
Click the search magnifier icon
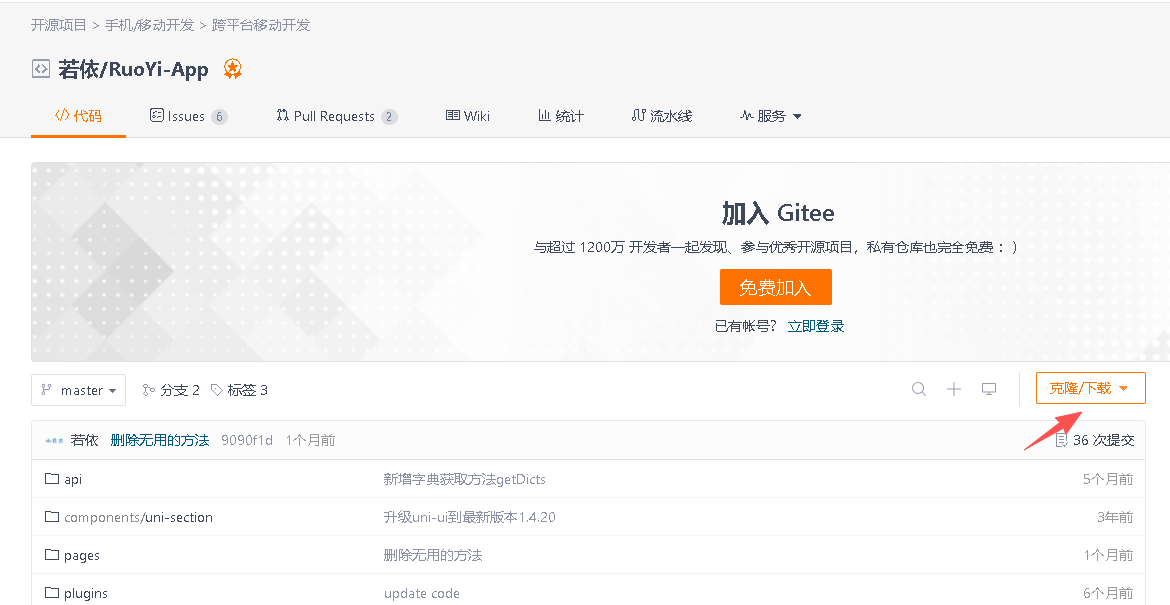pos(918,389)
